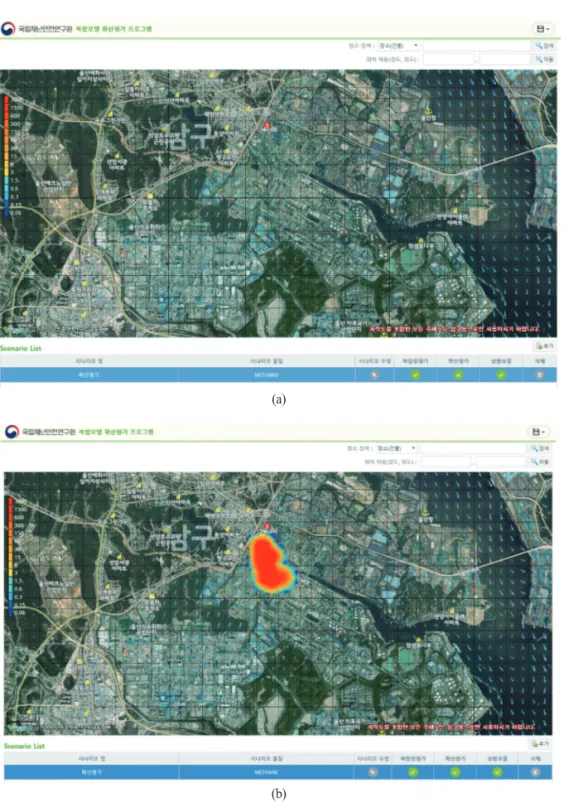
Task: Select the METHANE cell in figure (a) table
Action: point(267,375)
